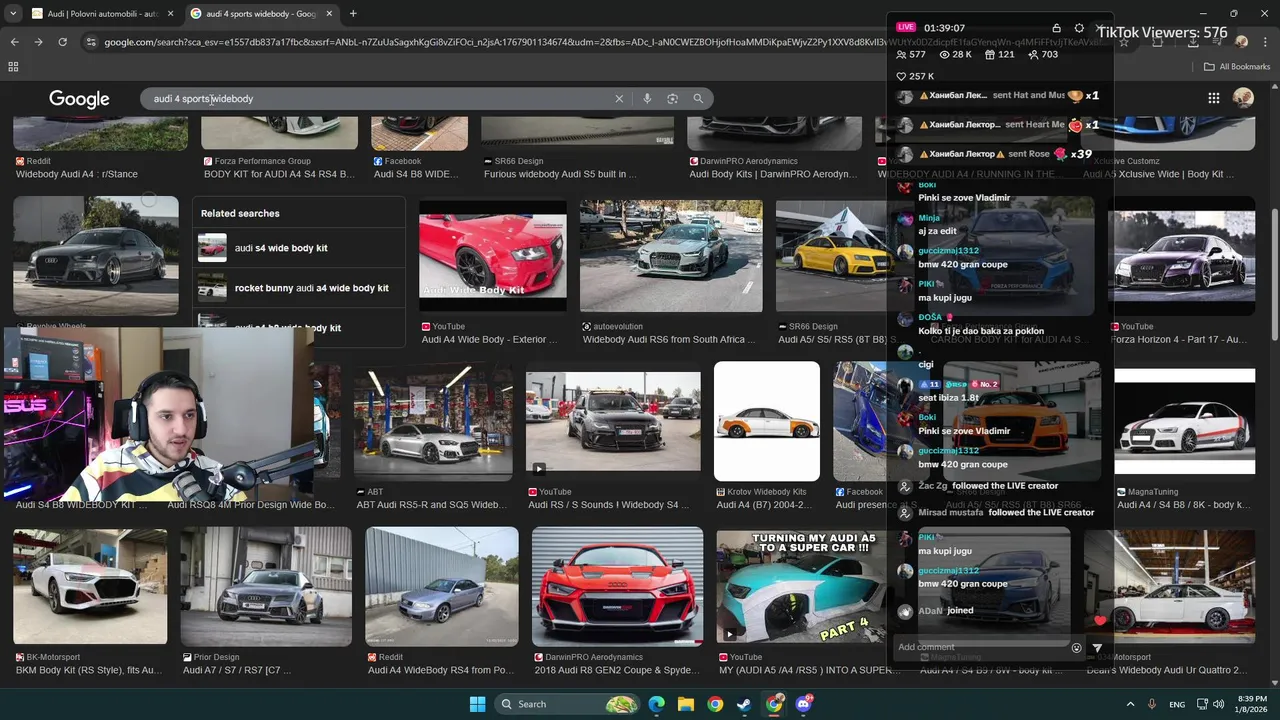Click the 577 viewers count

point(911,54)
